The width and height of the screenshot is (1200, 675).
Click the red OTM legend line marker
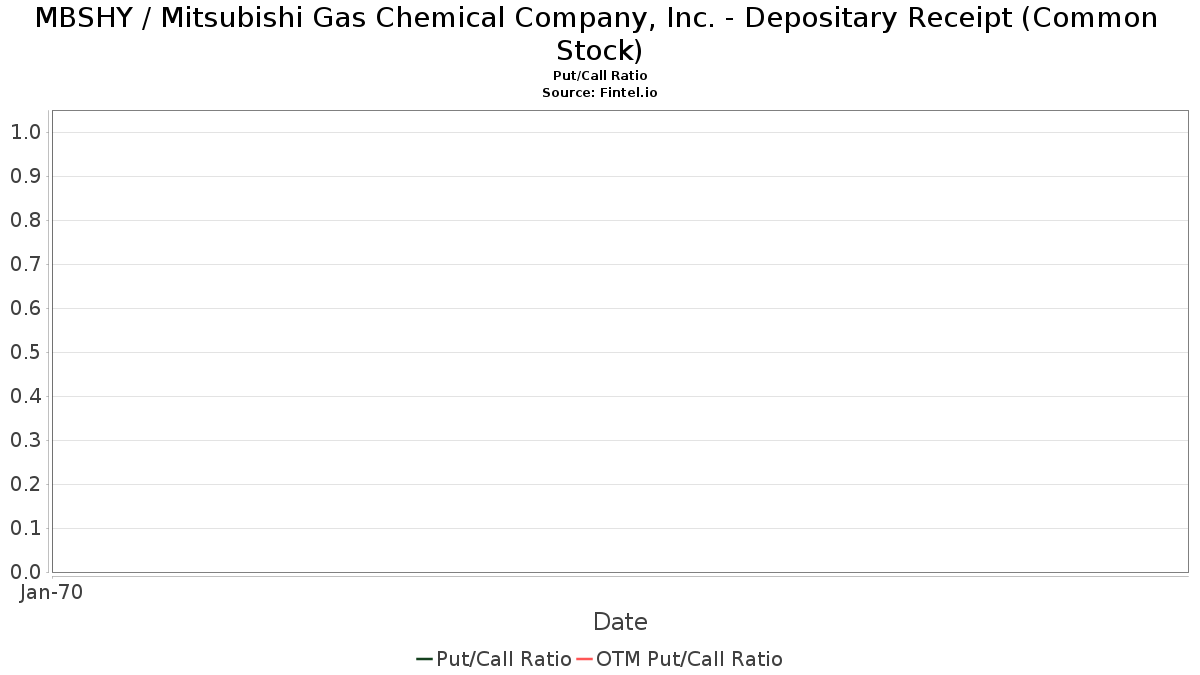[x=584, y=659]
